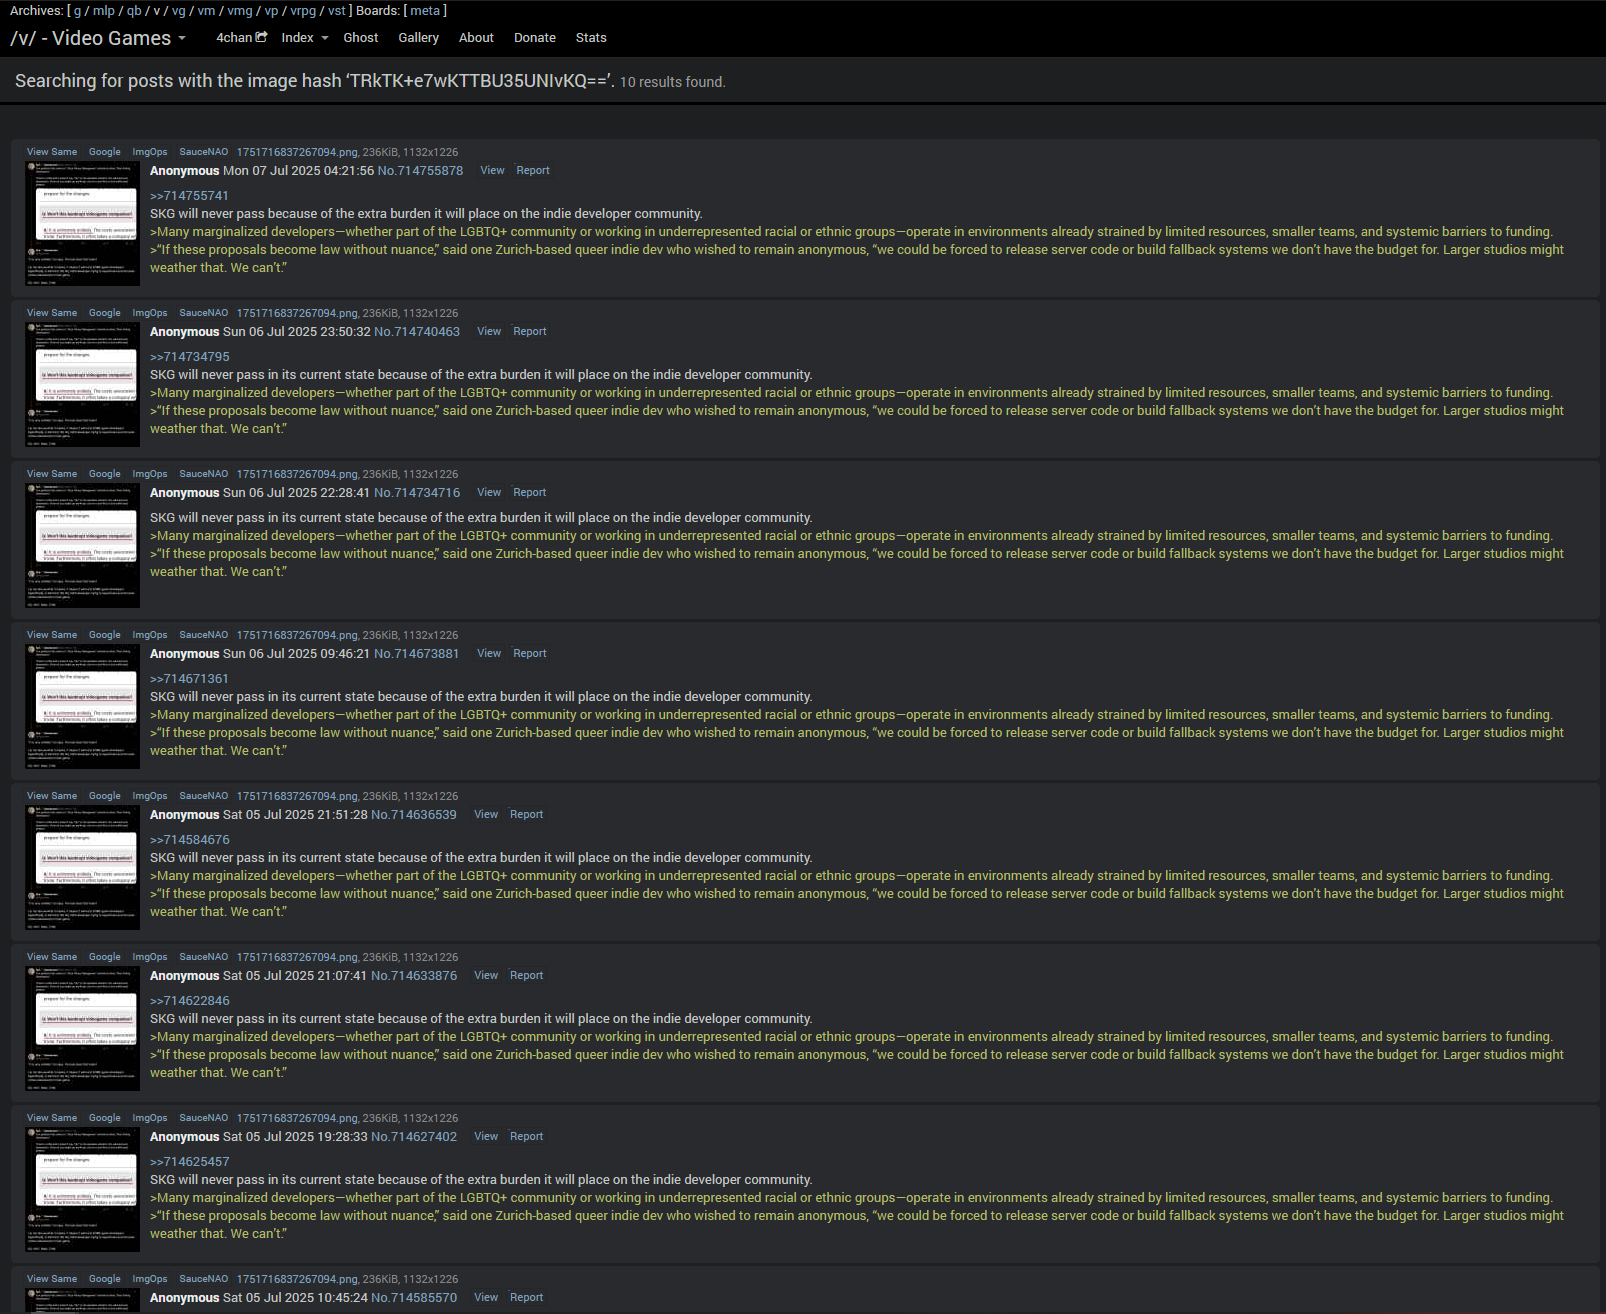Report post No.714627402
1606x1314 pixels.
click(x=527, y=1137)
